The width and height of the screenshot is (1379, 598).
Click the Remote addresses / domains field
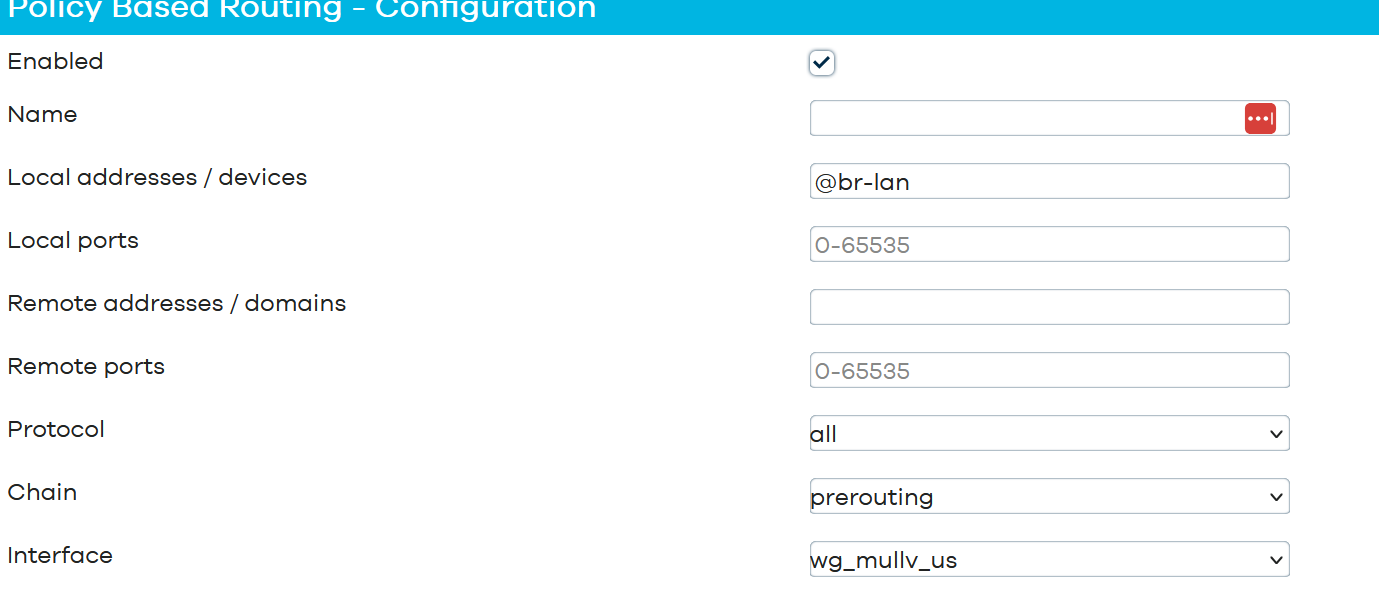pos(1049,308)
